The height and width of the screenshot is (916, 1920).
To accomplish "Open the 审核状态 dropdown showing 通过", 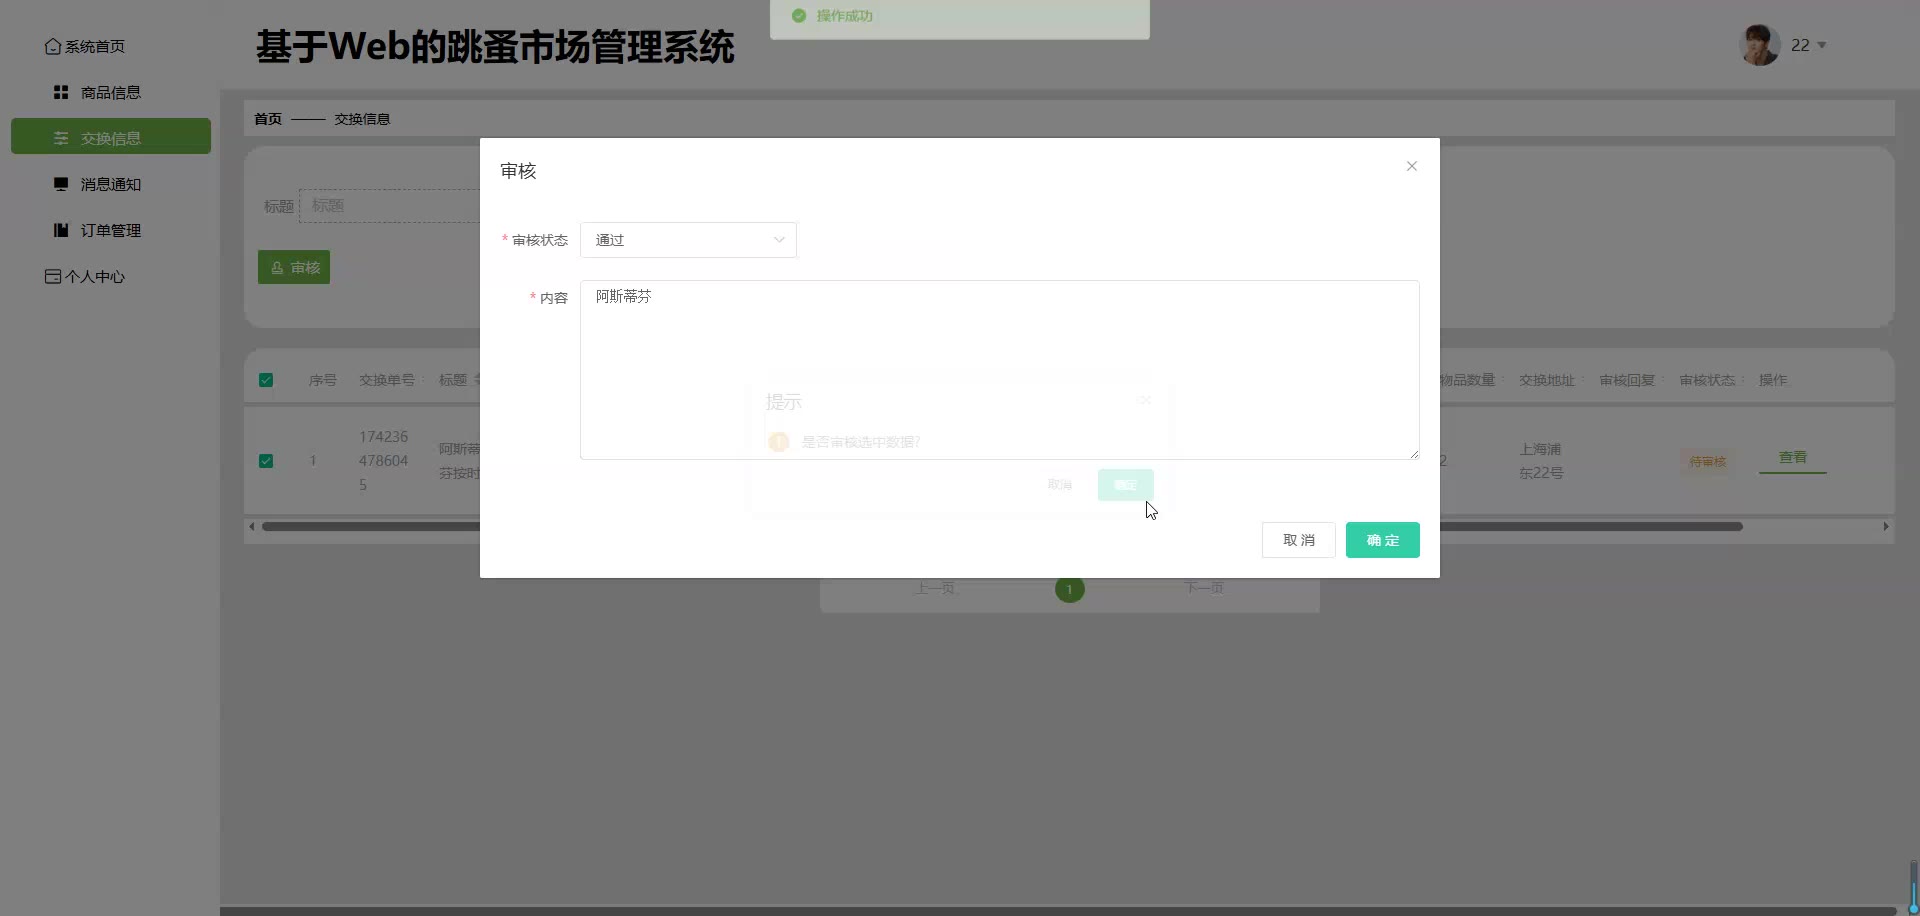I will pos(688,240).
